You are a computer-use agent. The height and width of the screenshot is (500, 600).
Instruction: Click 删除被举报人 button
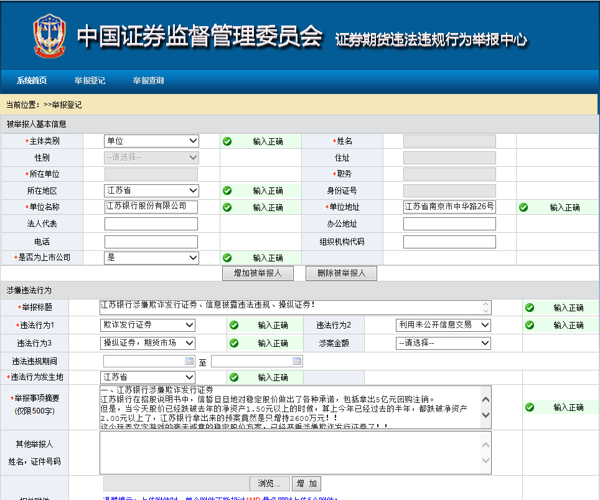[341, 273]
